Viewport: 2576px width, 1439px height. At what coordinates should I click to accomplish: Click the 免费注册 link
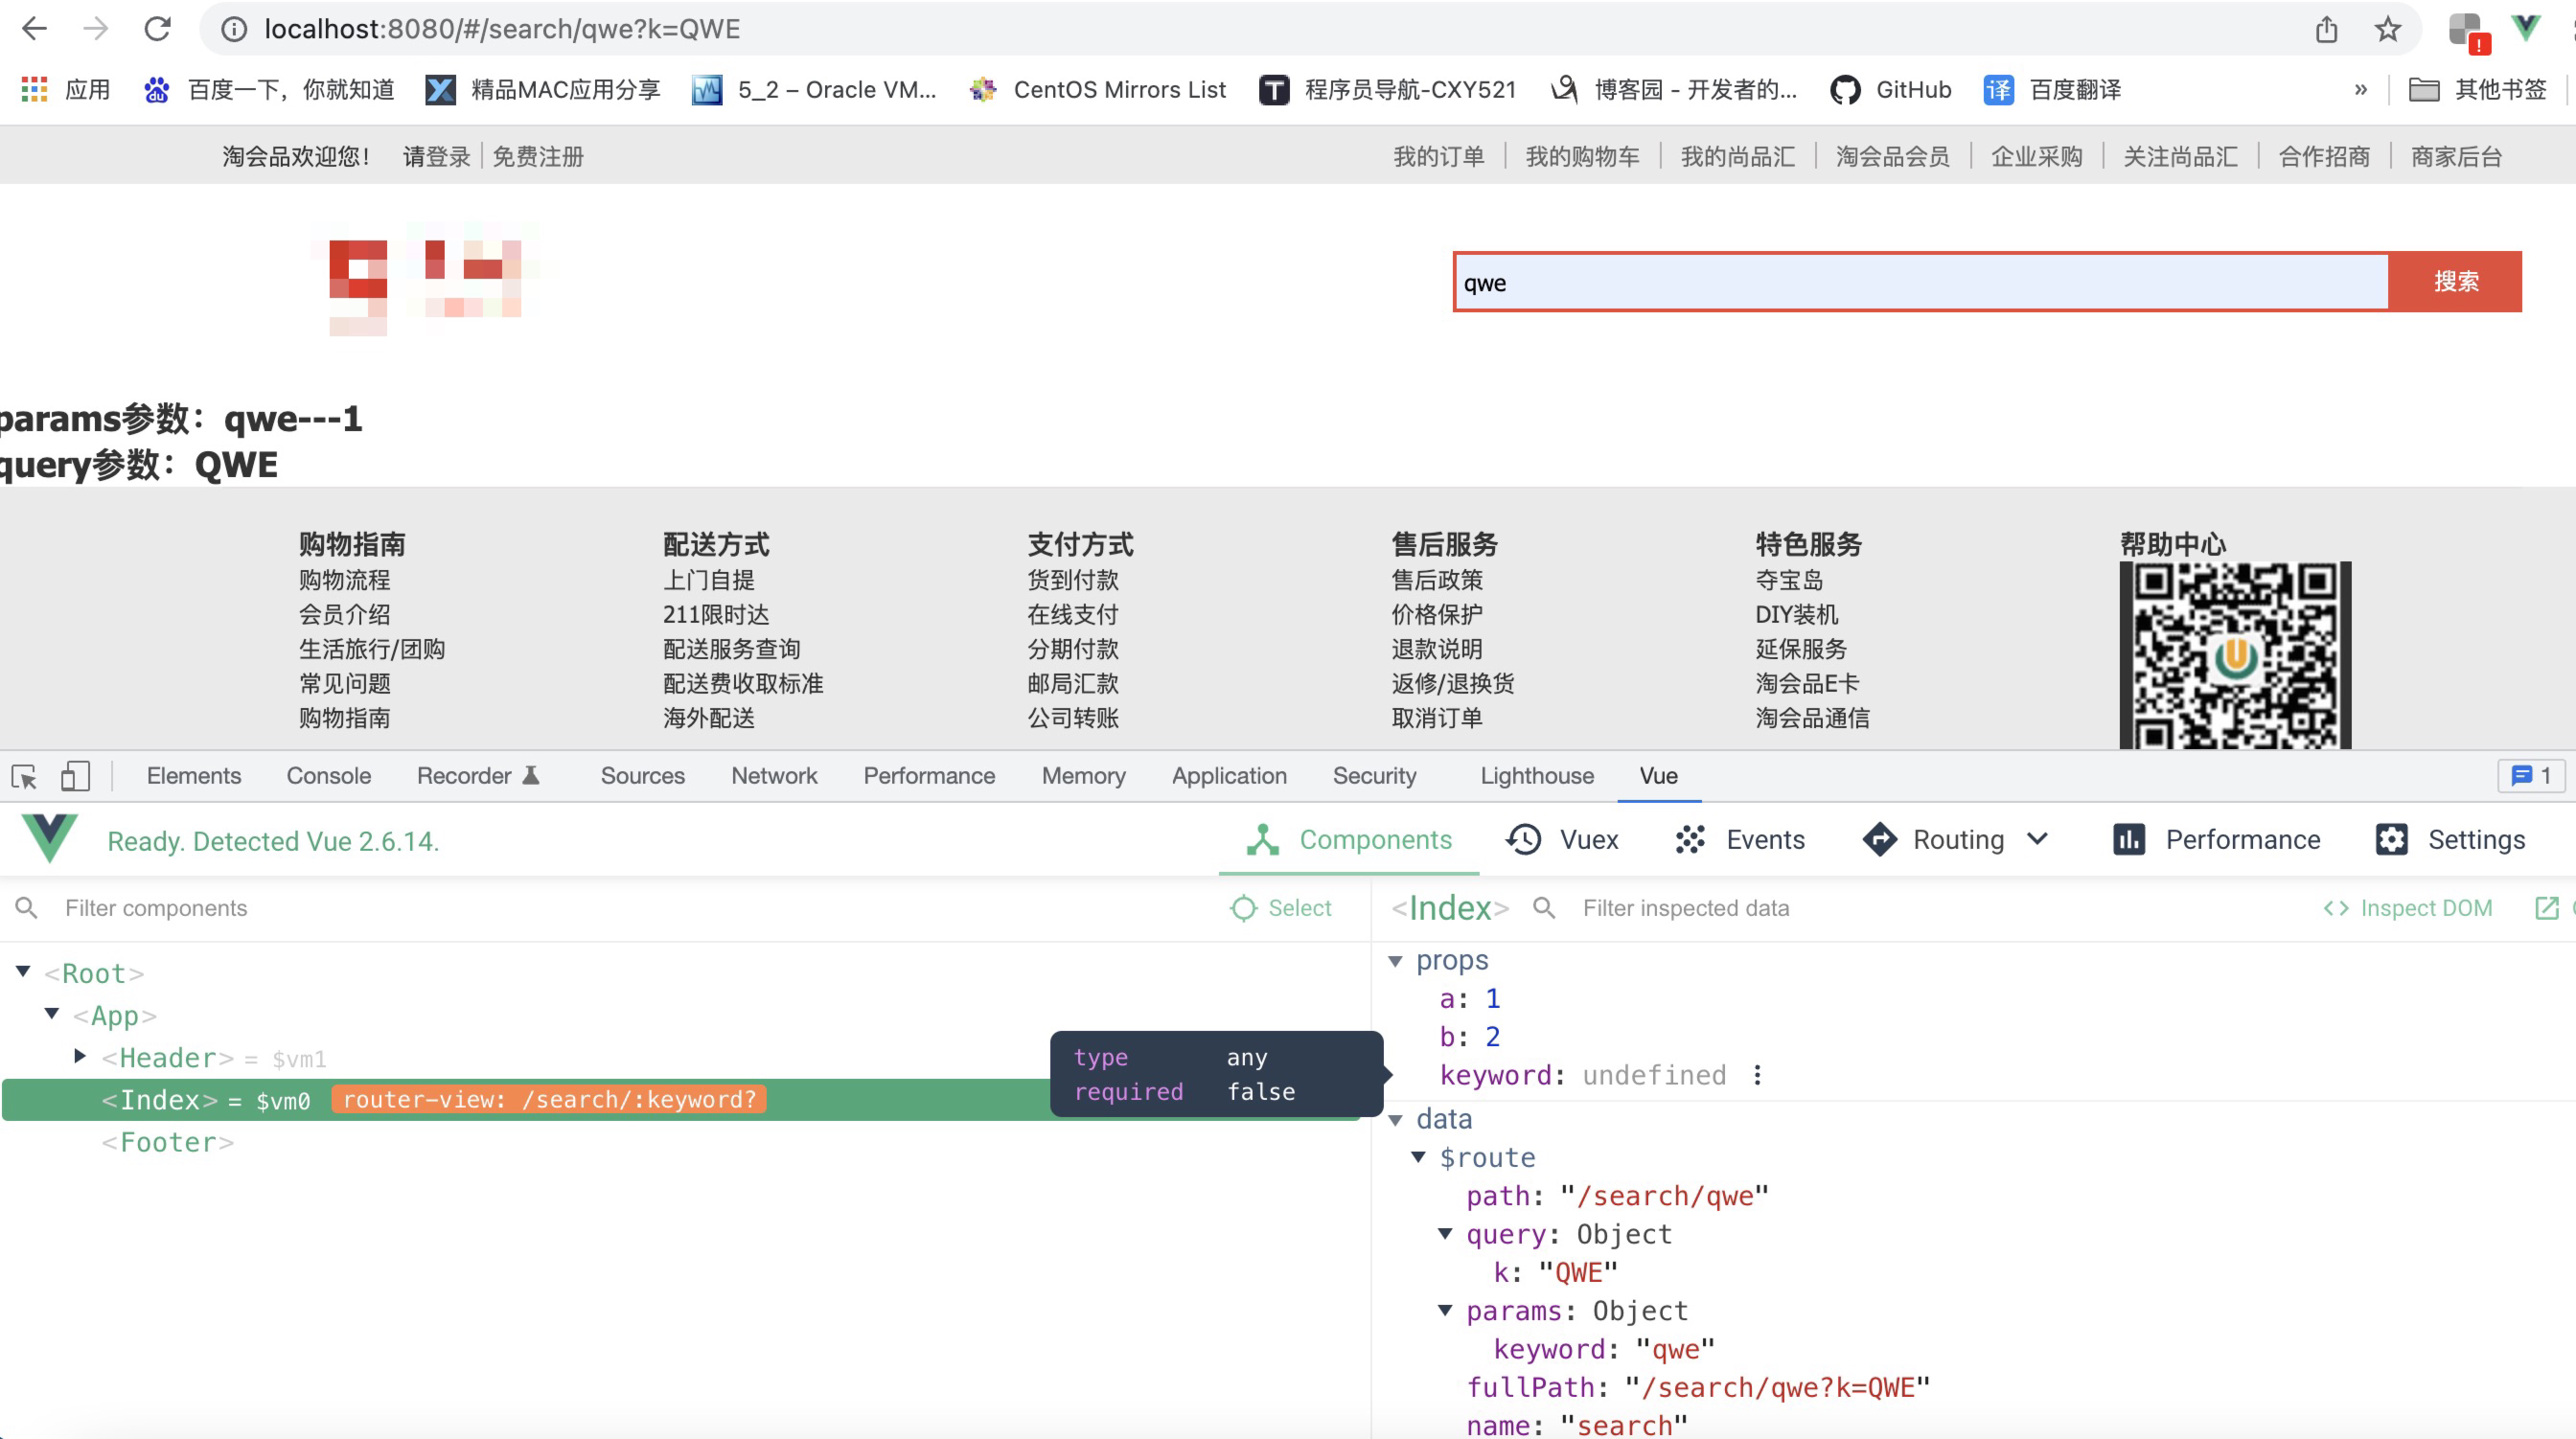538,157
